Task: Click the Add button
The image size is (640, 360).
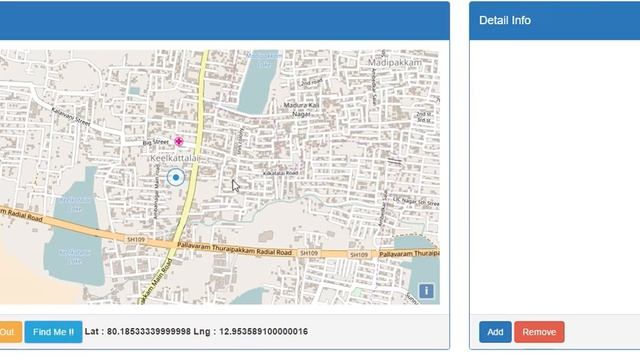Action: coord(495,332)
